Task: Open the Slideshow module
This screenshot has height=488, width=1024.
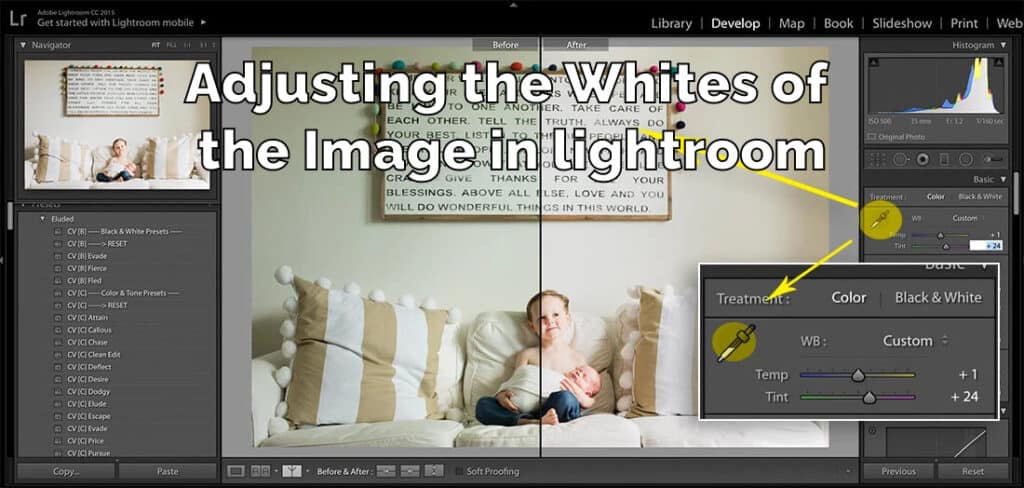Action: (902, 24)
